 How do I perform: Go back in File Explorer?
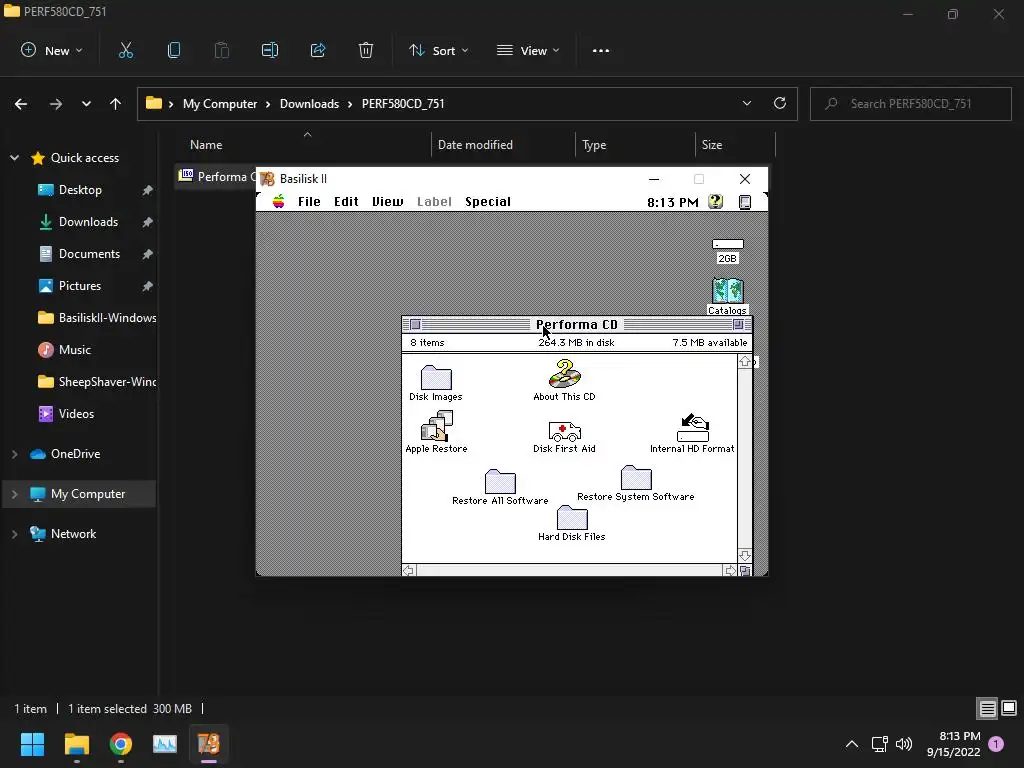21,103
